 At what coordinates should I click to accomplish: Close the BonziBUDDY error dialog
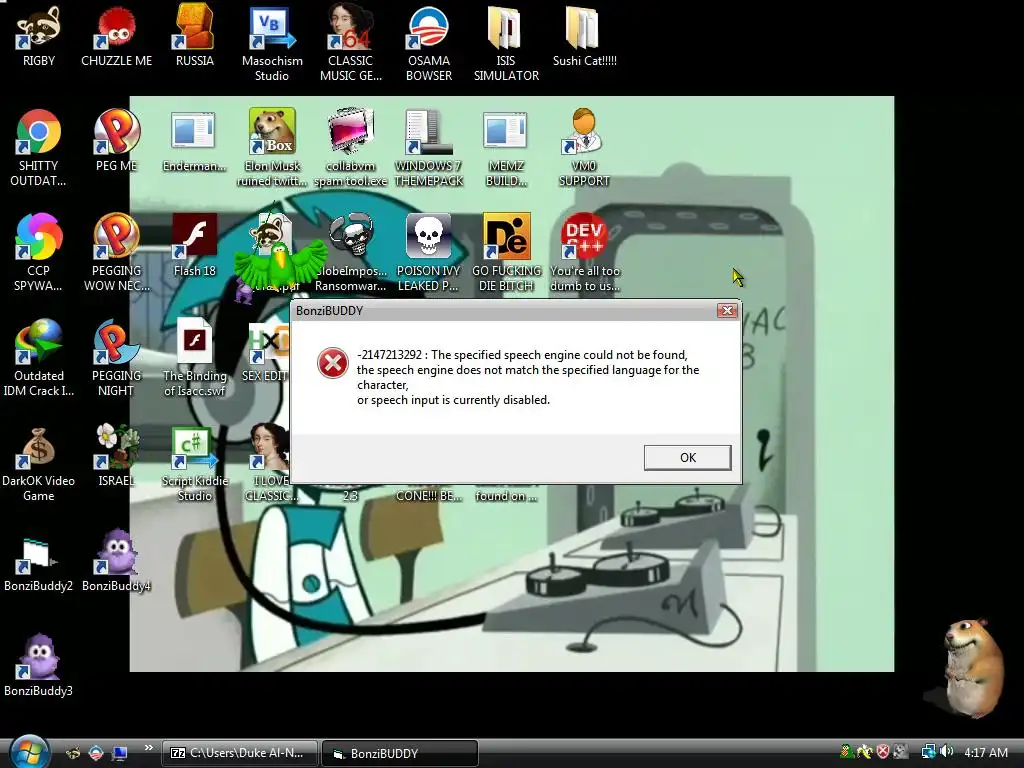click(x=727, y=311)
